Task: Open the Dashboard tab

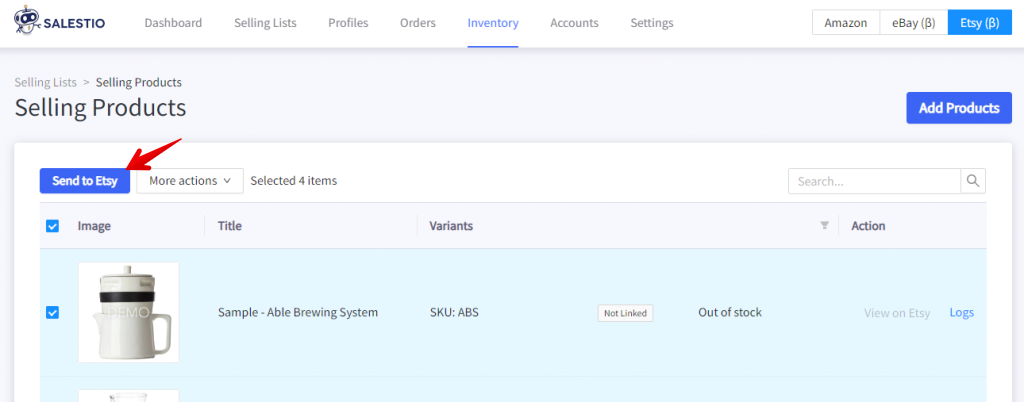Action: tap(173, 23)
